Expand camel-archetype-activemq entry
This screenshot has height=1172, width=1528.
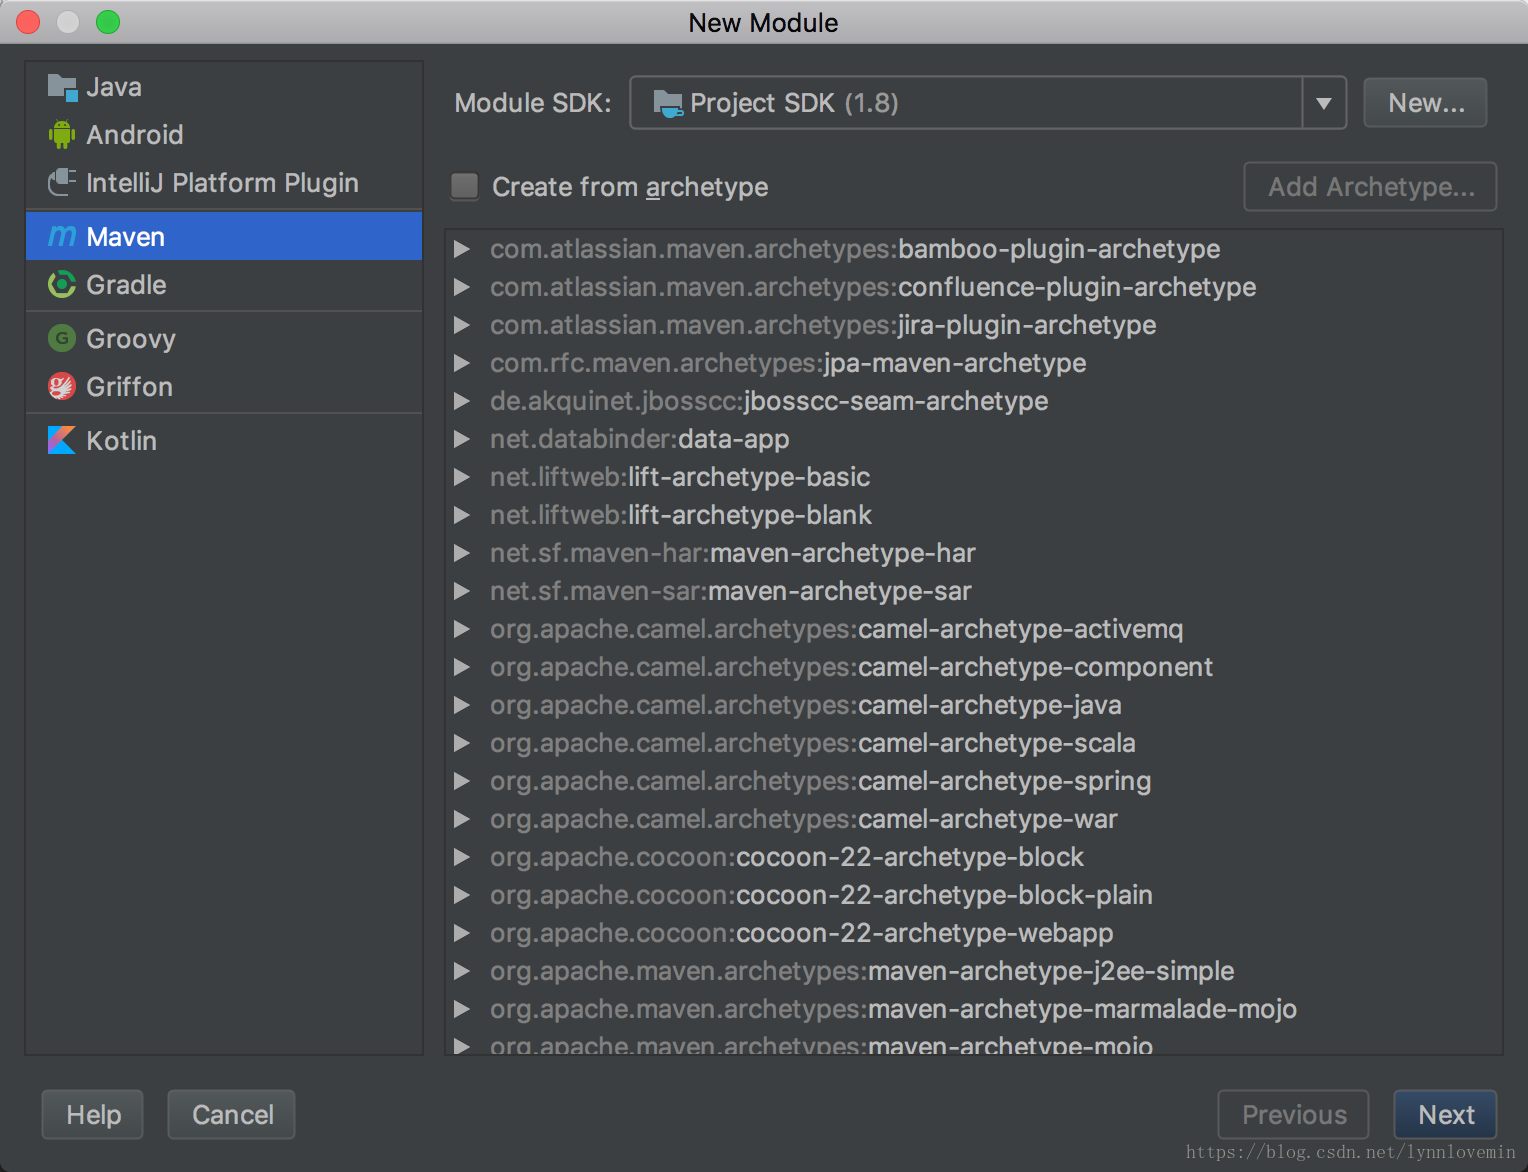(462, 629)
